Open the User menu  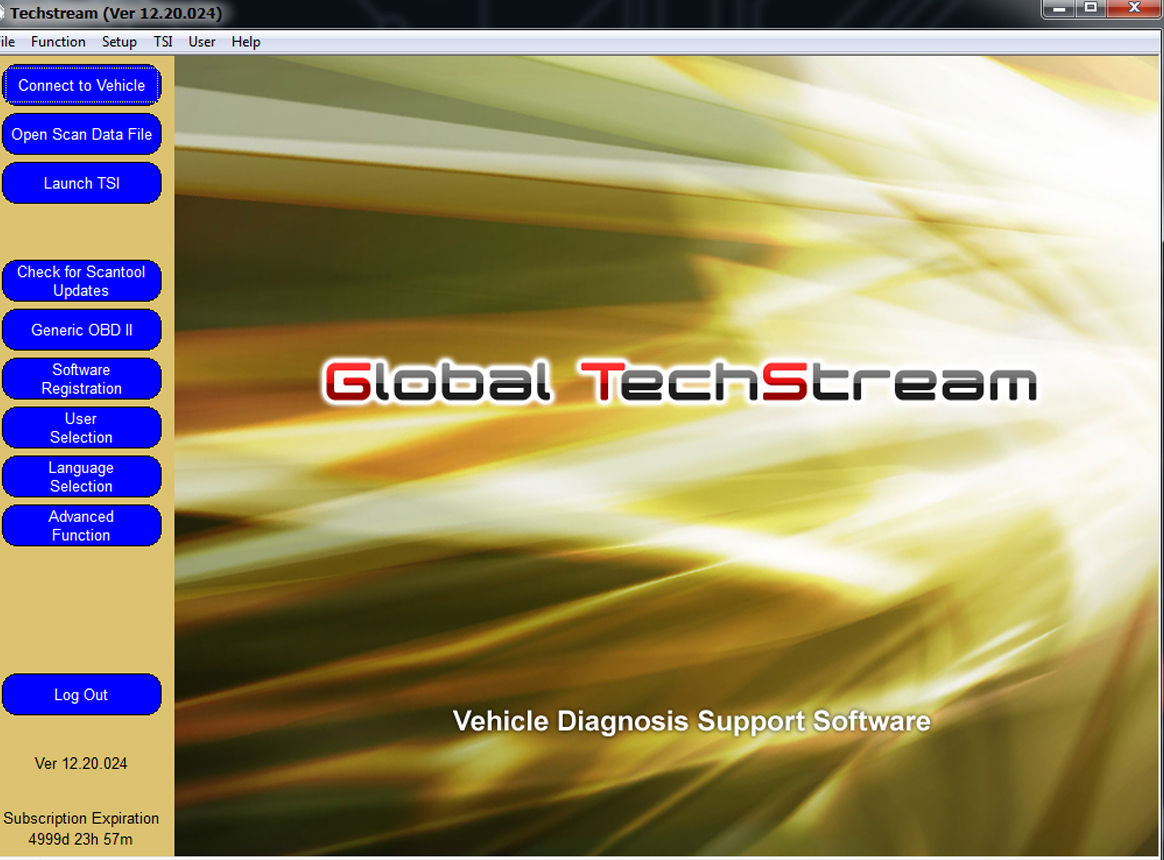tap(202, 42)
